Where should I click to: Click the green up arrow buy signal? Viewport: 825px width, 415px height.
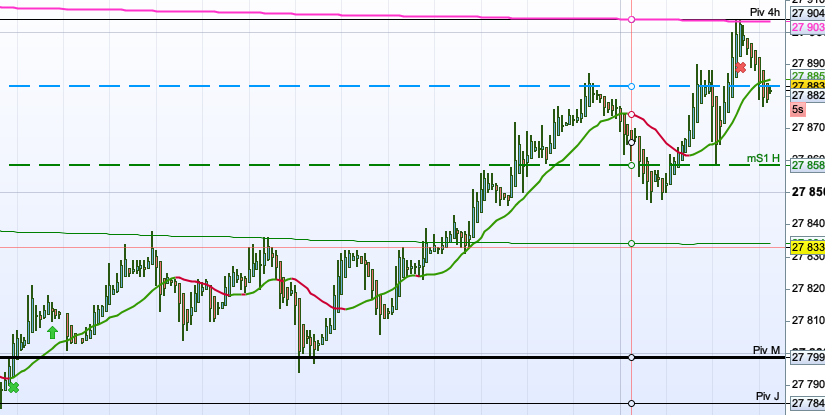(52, 332)
